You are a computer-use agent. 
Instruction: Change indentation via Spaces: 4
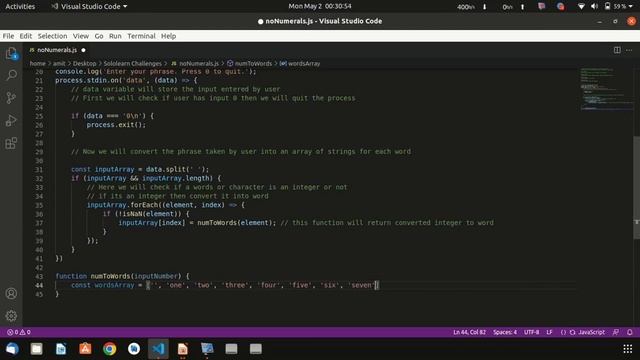pyautogui.click(x=505, y=332)
